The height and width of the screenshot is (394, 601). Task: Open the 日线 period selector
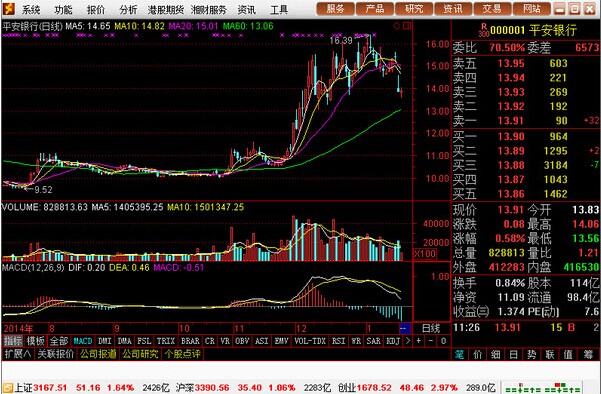tap(431, 328)
